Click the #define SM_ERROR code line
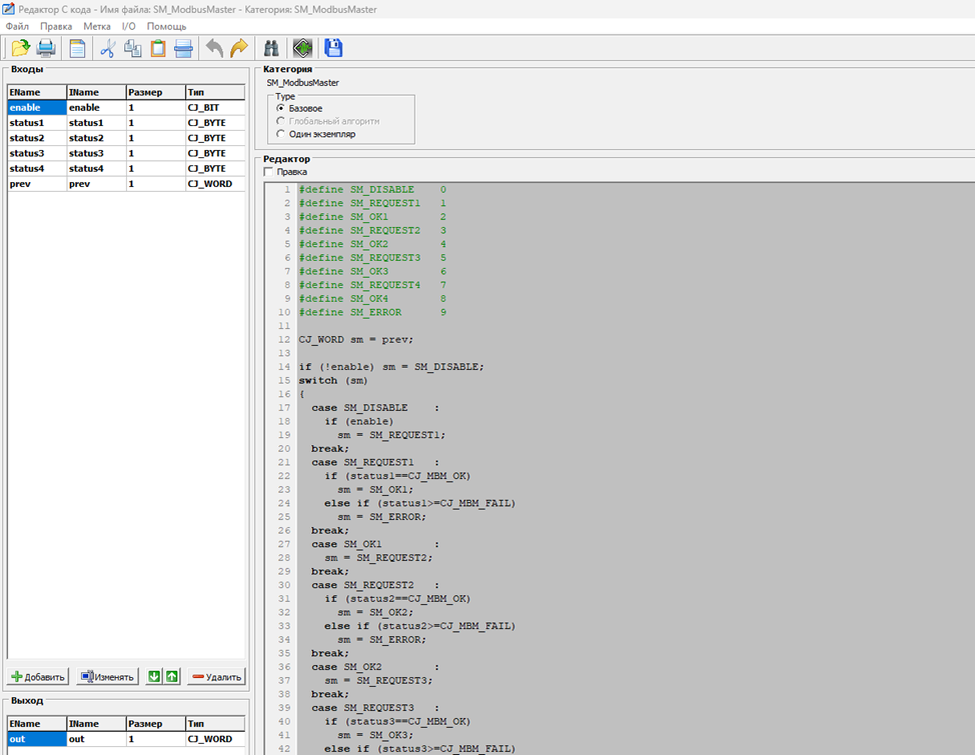The height and width of the screenshot is (755, 975). pyautogui.click(x=372, y=312)
